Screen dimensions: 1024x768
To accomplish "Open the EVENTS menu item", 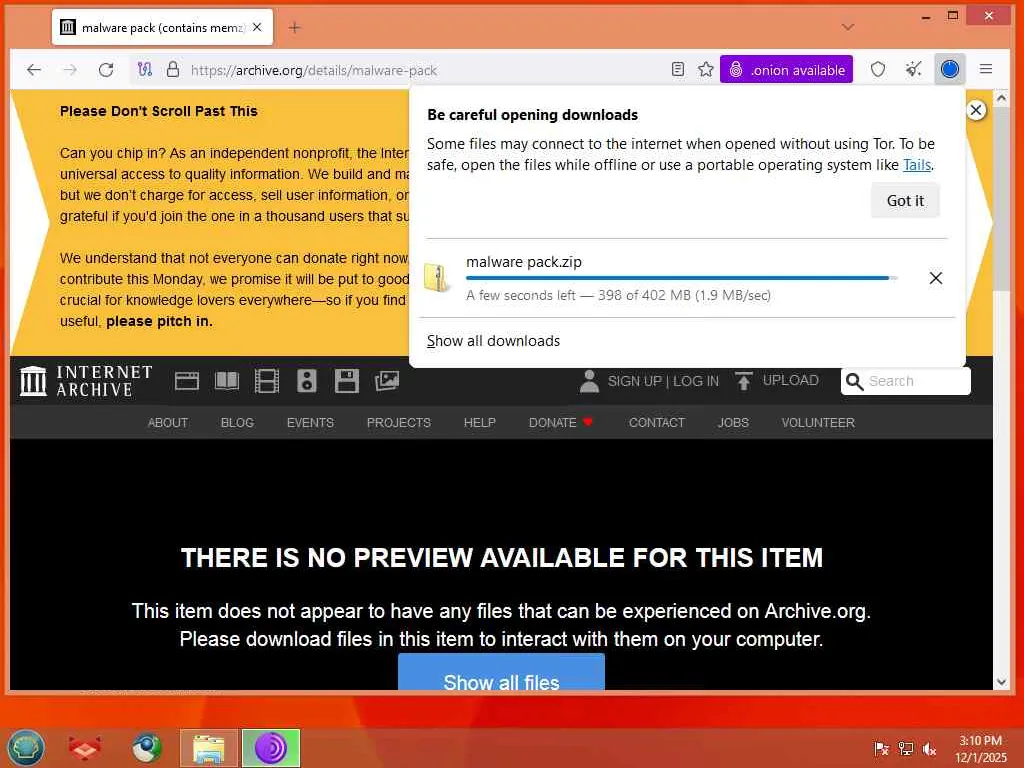I will 310,423.
